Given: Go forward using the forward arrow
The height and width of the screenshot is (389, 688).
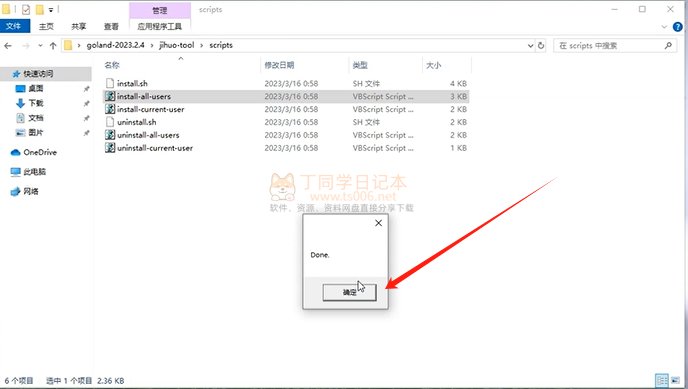Looking at the screenshot, I should coord(26,46).
